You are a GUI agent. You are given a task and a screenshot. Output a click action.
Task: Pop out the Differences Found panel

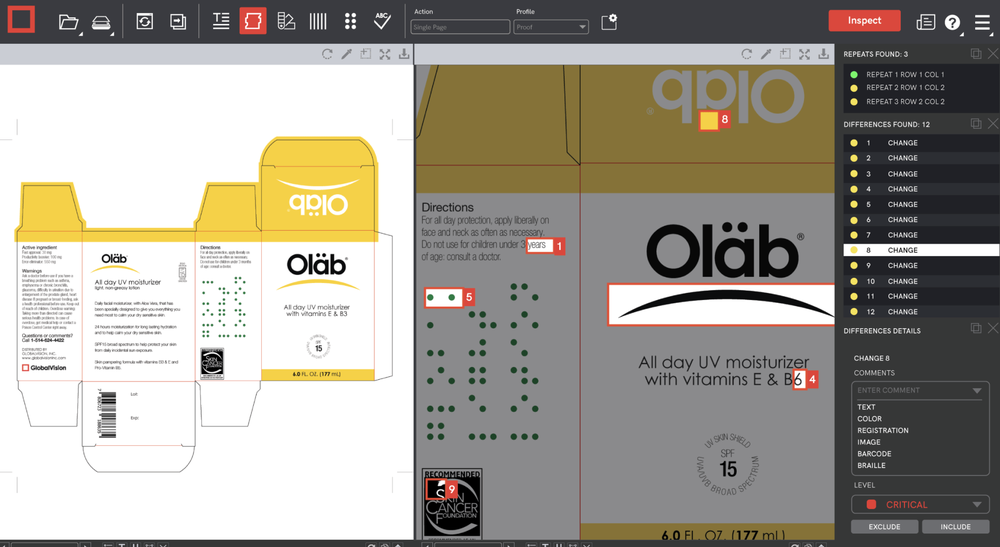[x=976, y=124]
